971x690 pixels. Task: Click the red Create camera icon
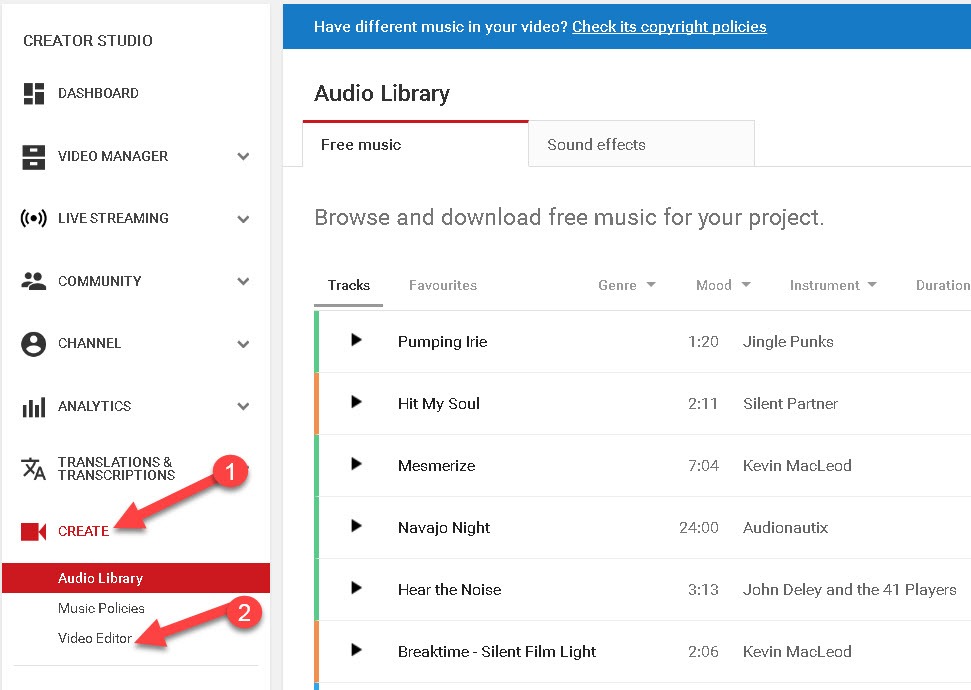pyautogui.click(x=34, y=532)
